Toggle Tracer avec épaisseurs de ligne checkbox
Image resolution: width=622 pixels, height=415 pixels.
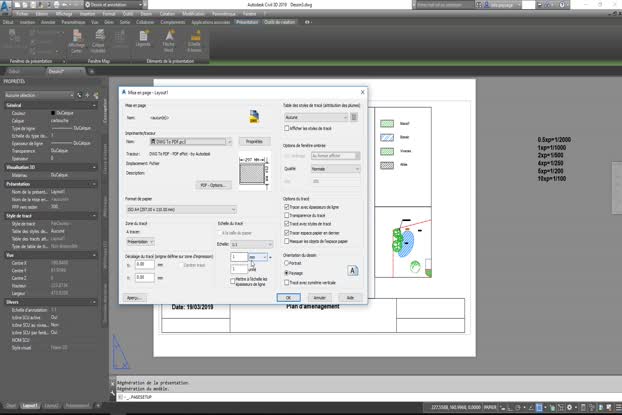click(x=286, y=207)
